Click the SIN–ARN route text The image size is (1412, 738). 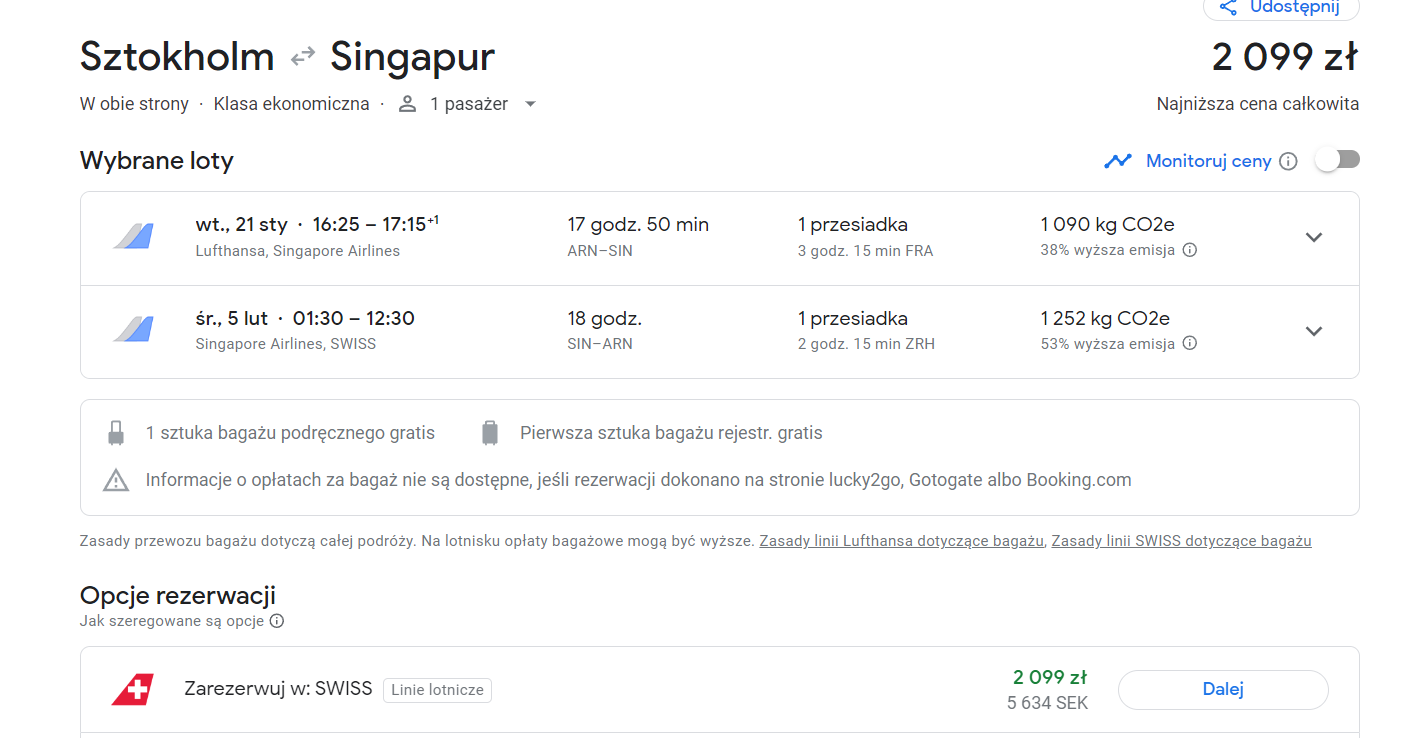(600, 344)
